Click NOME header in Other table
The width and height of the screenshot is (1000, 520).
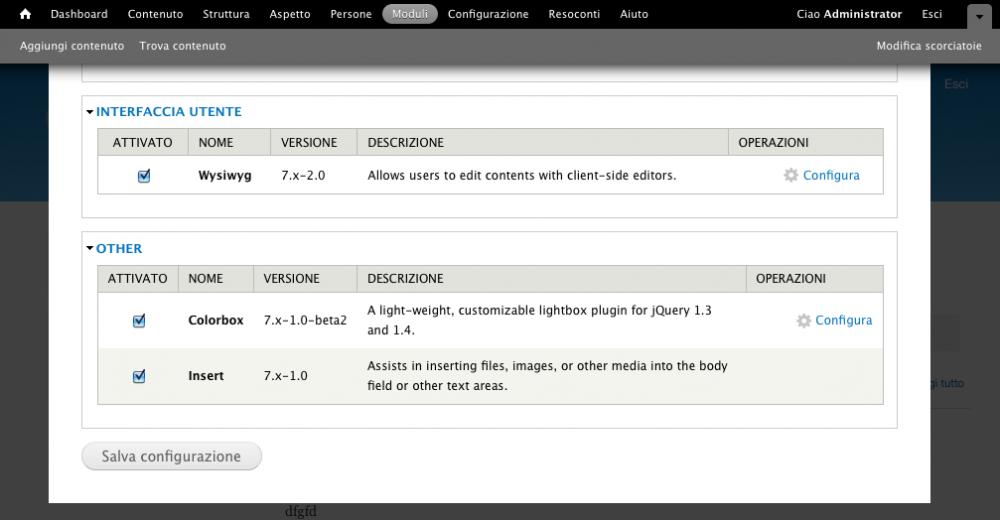click(205, 278)
